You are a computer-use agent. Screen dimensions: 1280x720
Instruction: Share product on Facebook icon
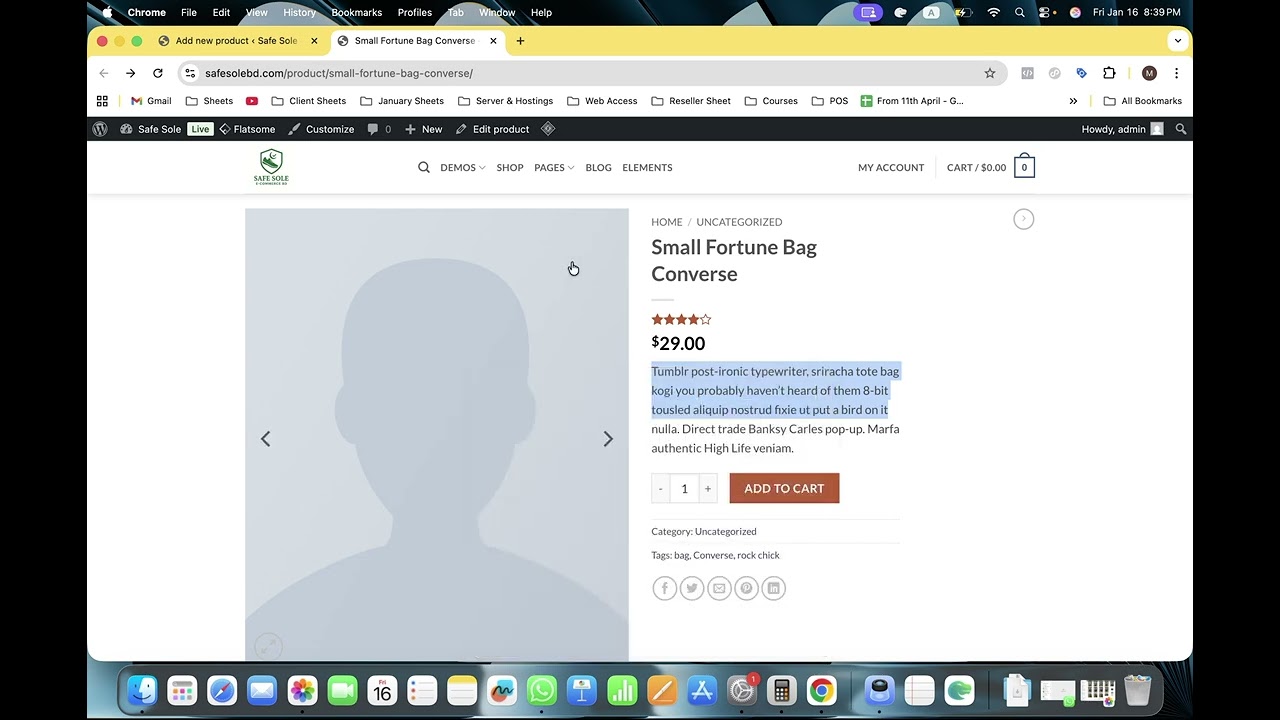(x=664, y=588)
